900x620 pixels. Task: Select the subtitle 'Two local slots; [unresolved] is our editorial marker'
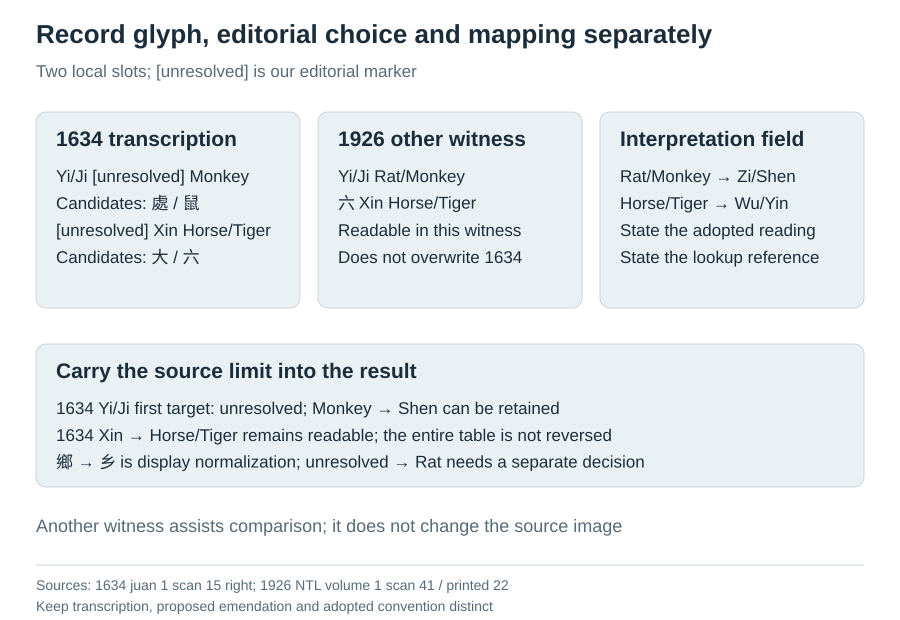(x=226, y=72)
